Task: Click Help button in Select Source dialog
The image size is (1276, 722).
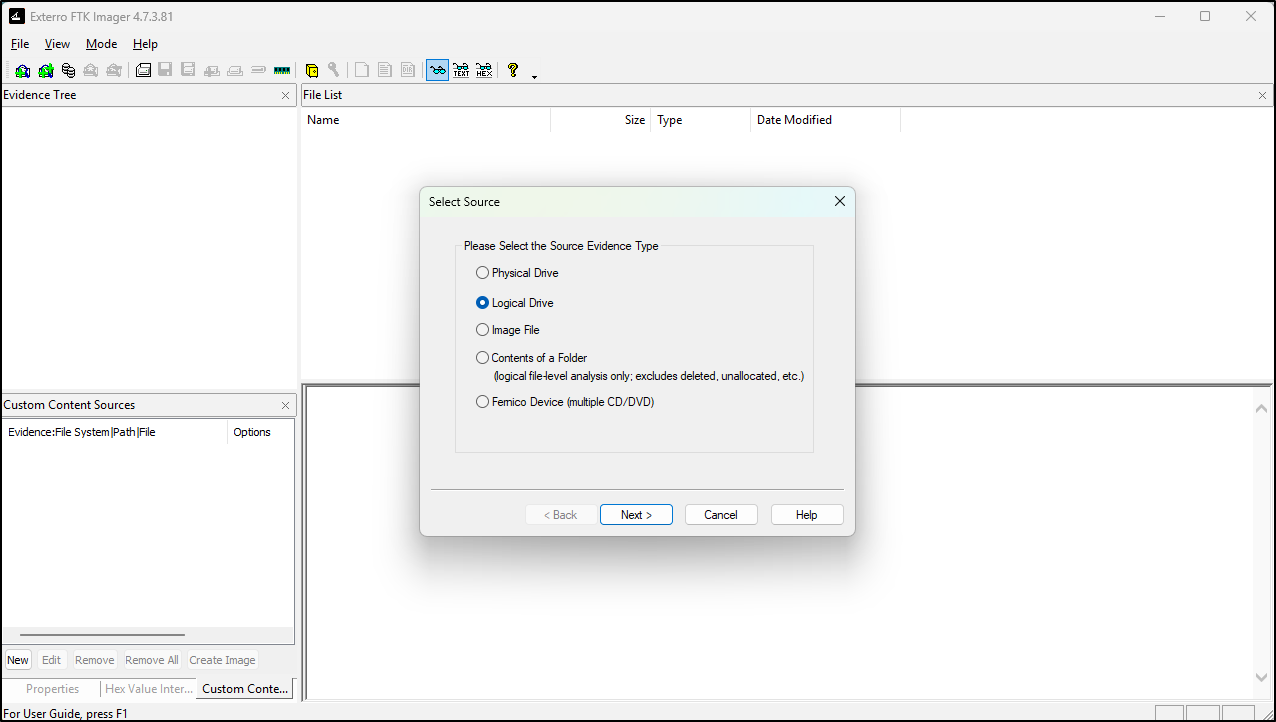Action: click(x=807, y=515)
